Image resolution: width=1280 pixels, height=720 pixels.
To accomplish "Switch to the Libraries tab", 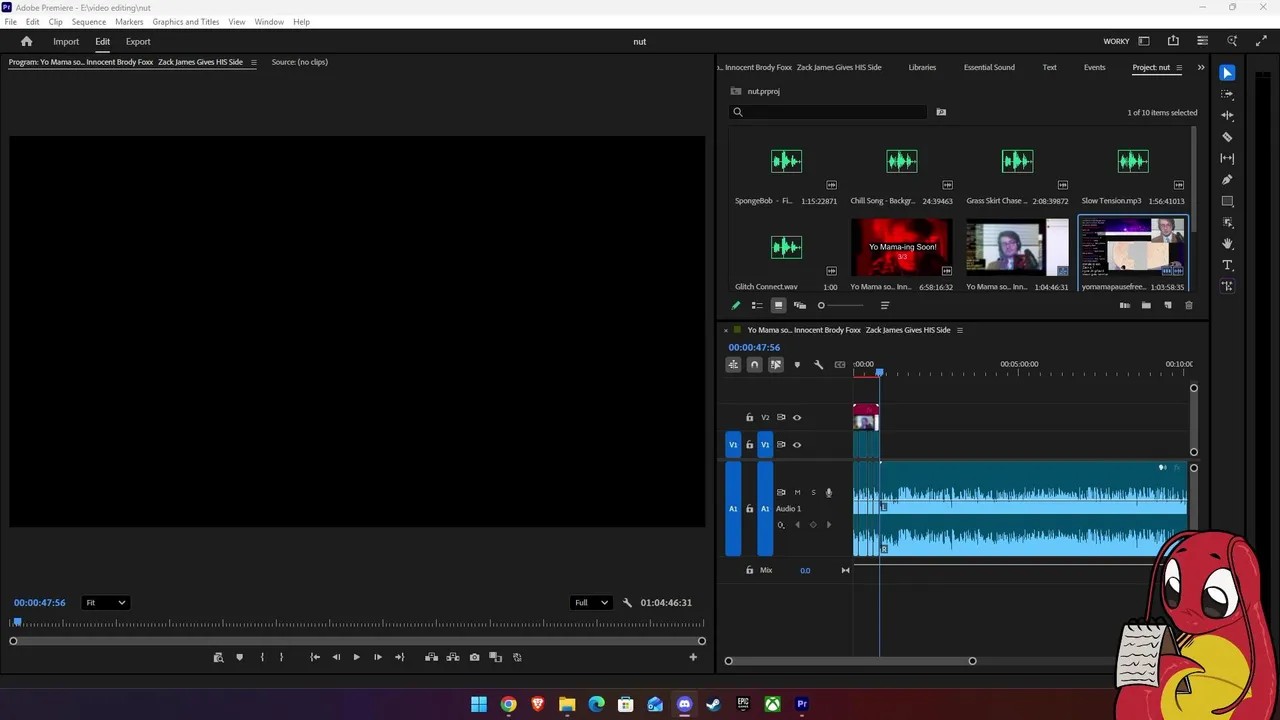I will 922,67.
